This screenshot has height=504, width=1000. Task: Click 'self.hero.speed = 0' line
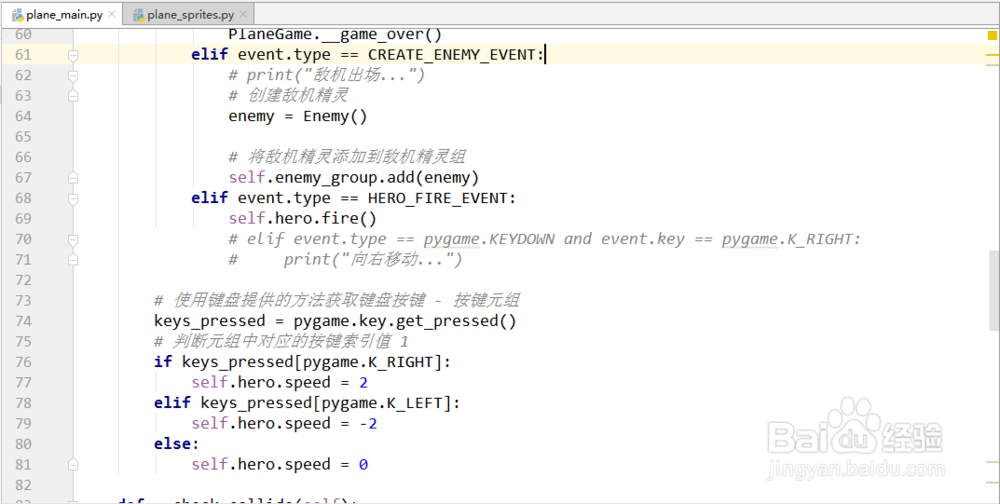[x=279, y=464]
